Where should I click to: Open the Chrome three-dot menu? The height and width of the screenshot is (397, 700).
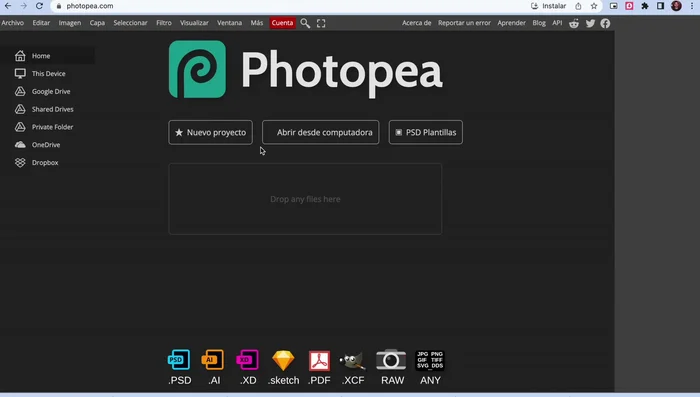[x=692, y=6]
